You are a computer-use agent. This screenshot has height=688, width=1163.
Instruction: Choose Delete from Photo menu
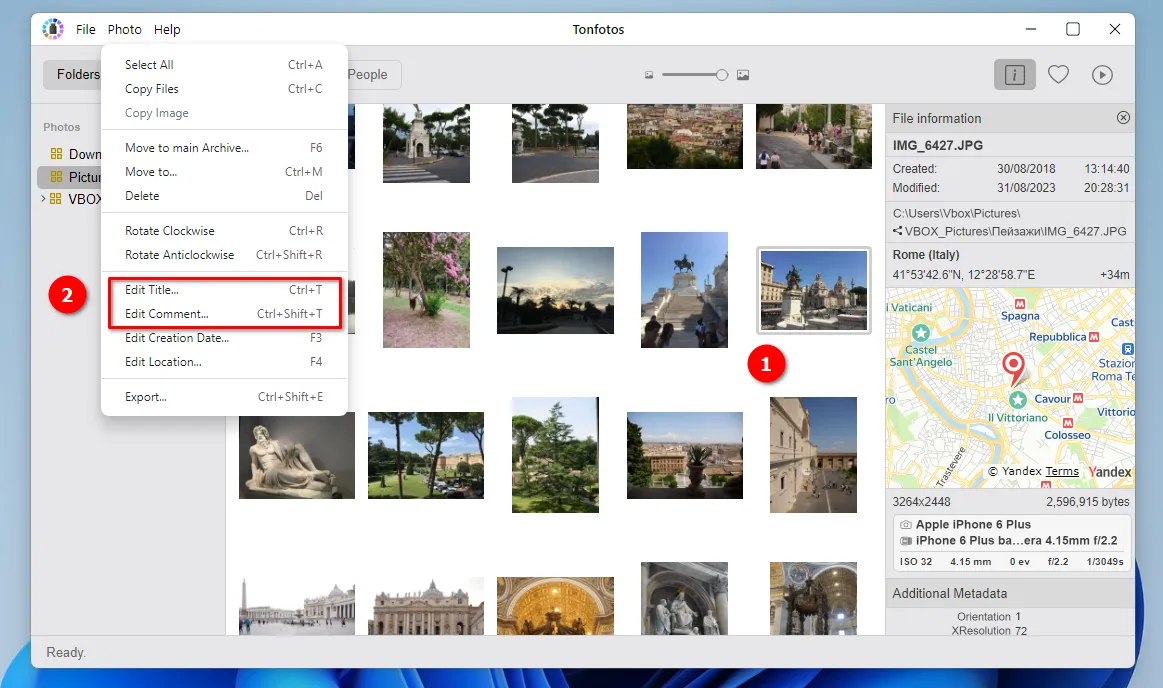pyautogui.click(x=224, y=196)
